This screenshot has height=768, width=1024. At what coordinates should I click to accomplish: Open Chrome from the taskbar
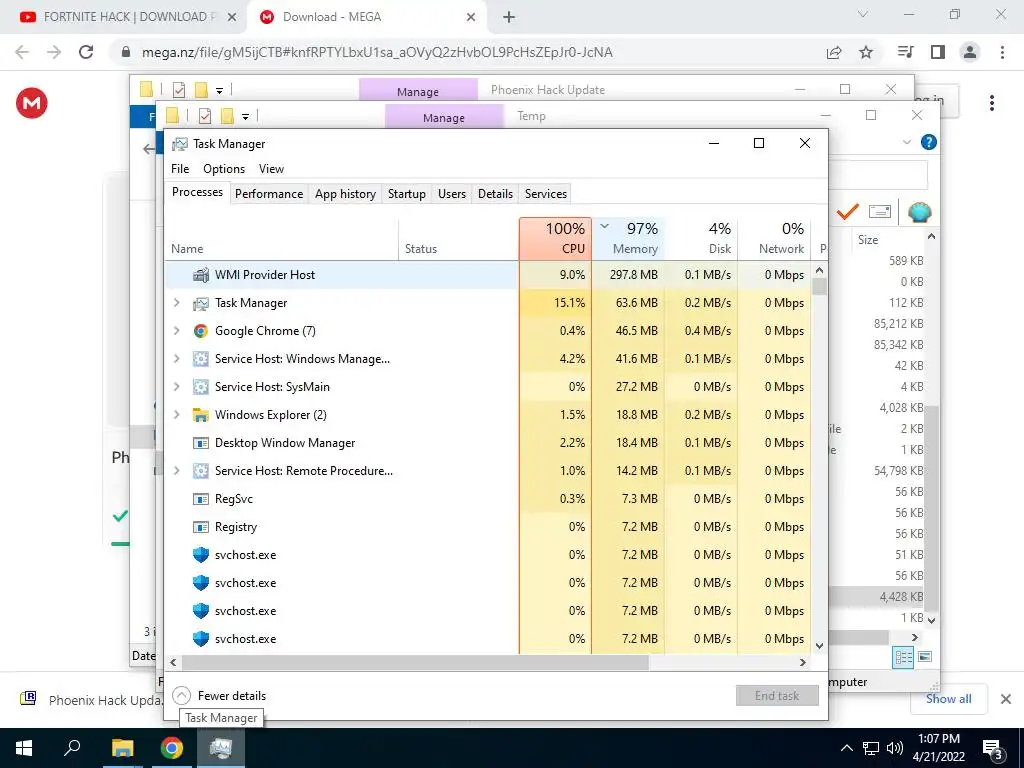172,748
